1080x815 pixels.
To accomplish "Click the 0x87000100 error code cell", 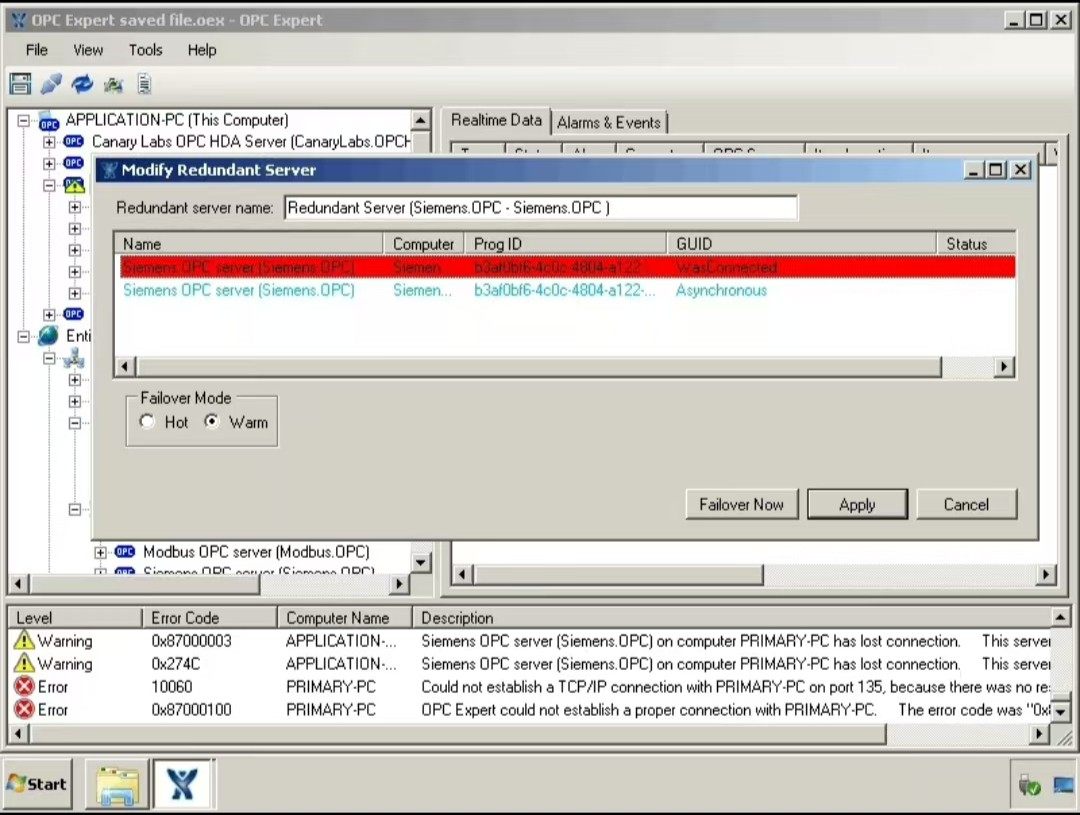I will [x=191, y=710].
